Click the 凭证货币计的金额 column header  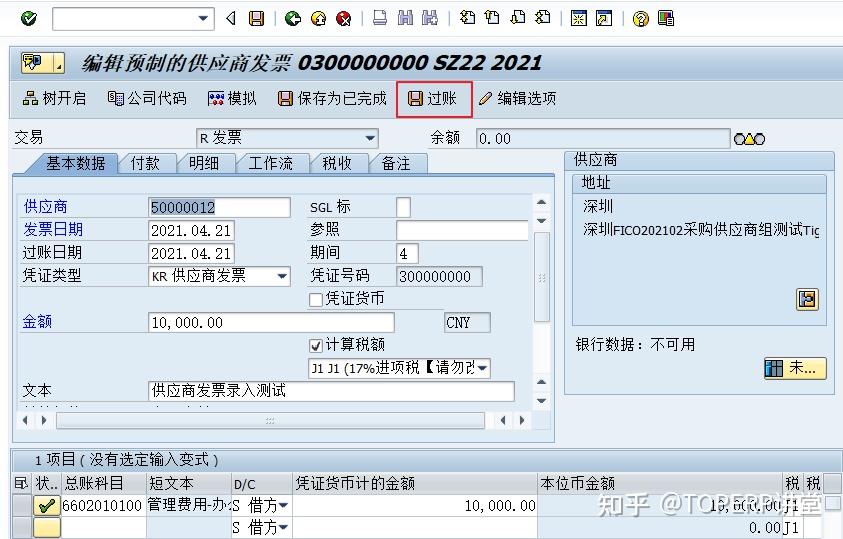[415, 483]
